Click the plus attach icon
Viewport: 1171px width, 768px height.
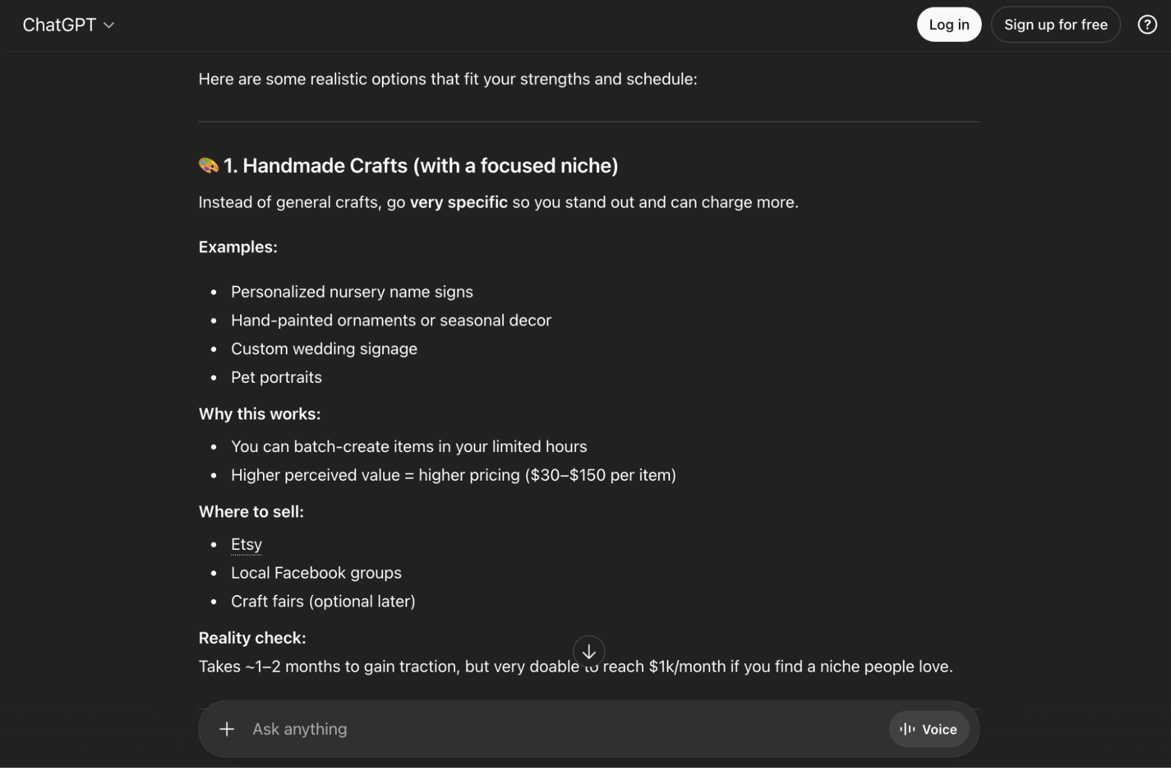[227, 729]
